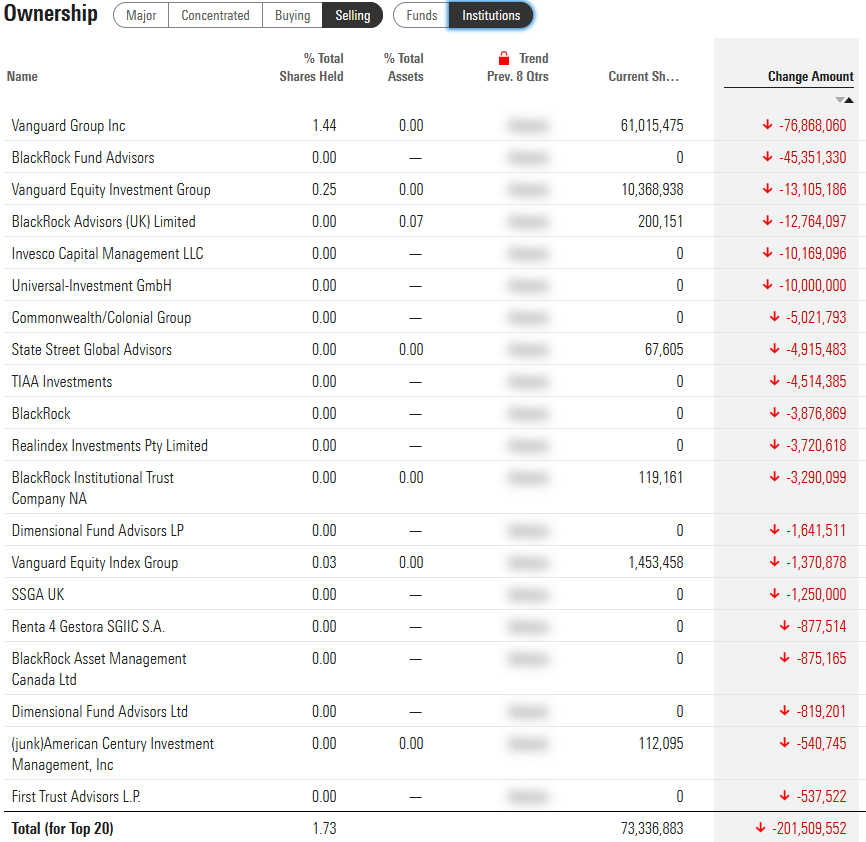Click the Ownership heading
The image size is (866, 842).
click(51, 13)
